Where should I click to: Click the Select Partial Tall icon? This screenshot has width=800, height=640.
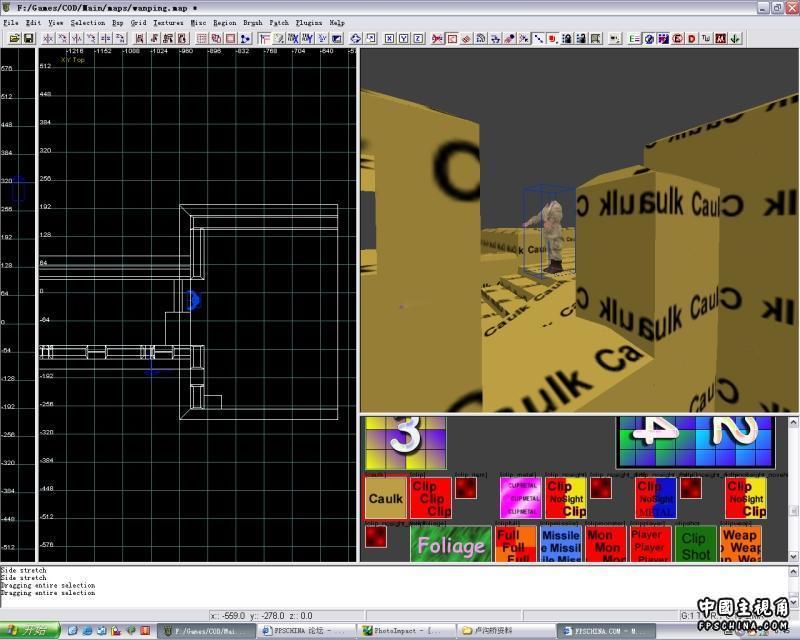(x=168, y=38)
